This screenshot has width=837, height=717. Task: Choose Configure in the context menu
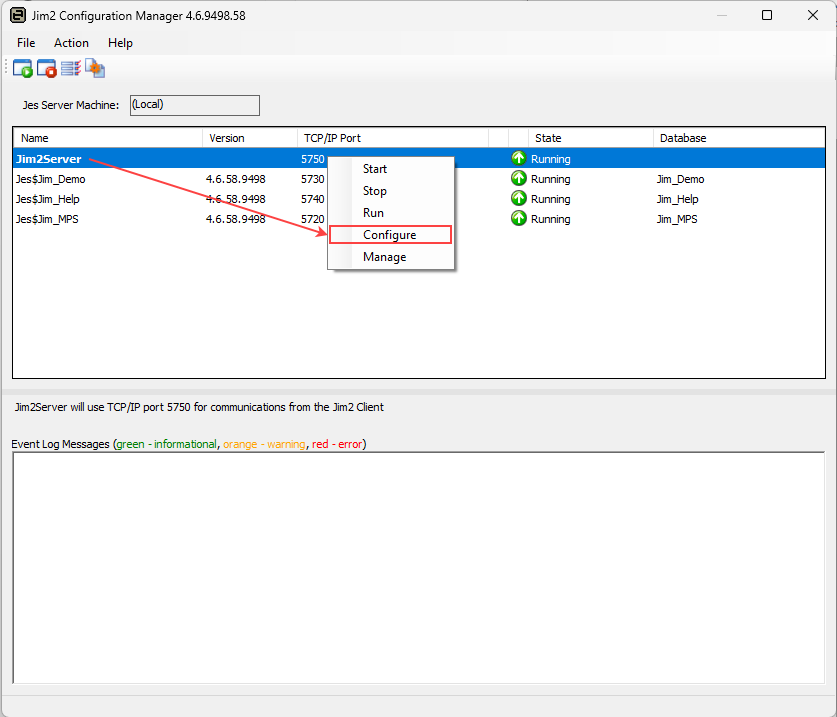point(390,235)
